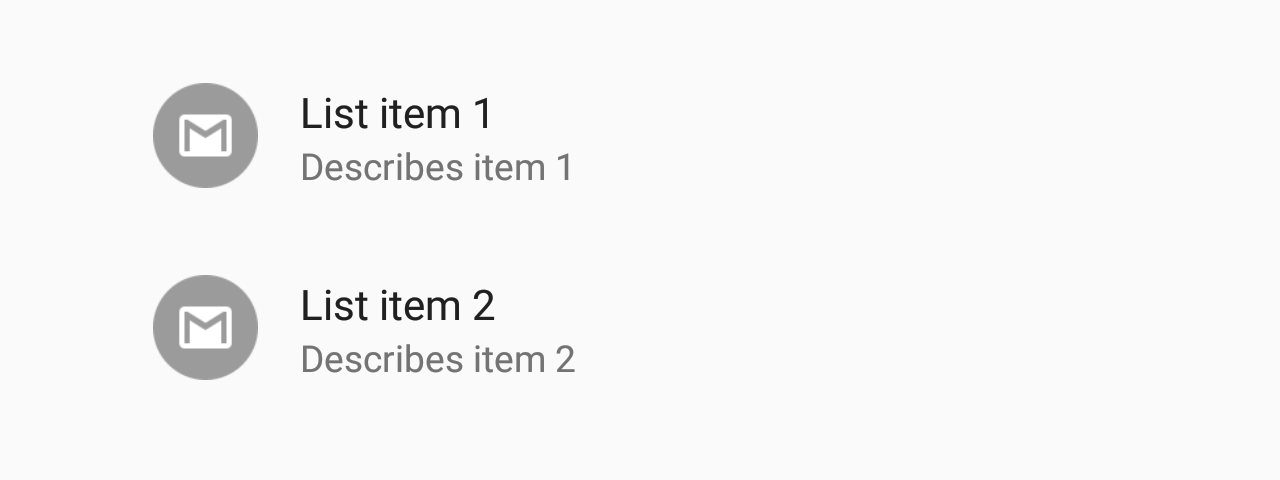The height and width of the screenshot is (480, 1280).
Task: Click the mail icon beside List item 2
Action: pos(205,327)
